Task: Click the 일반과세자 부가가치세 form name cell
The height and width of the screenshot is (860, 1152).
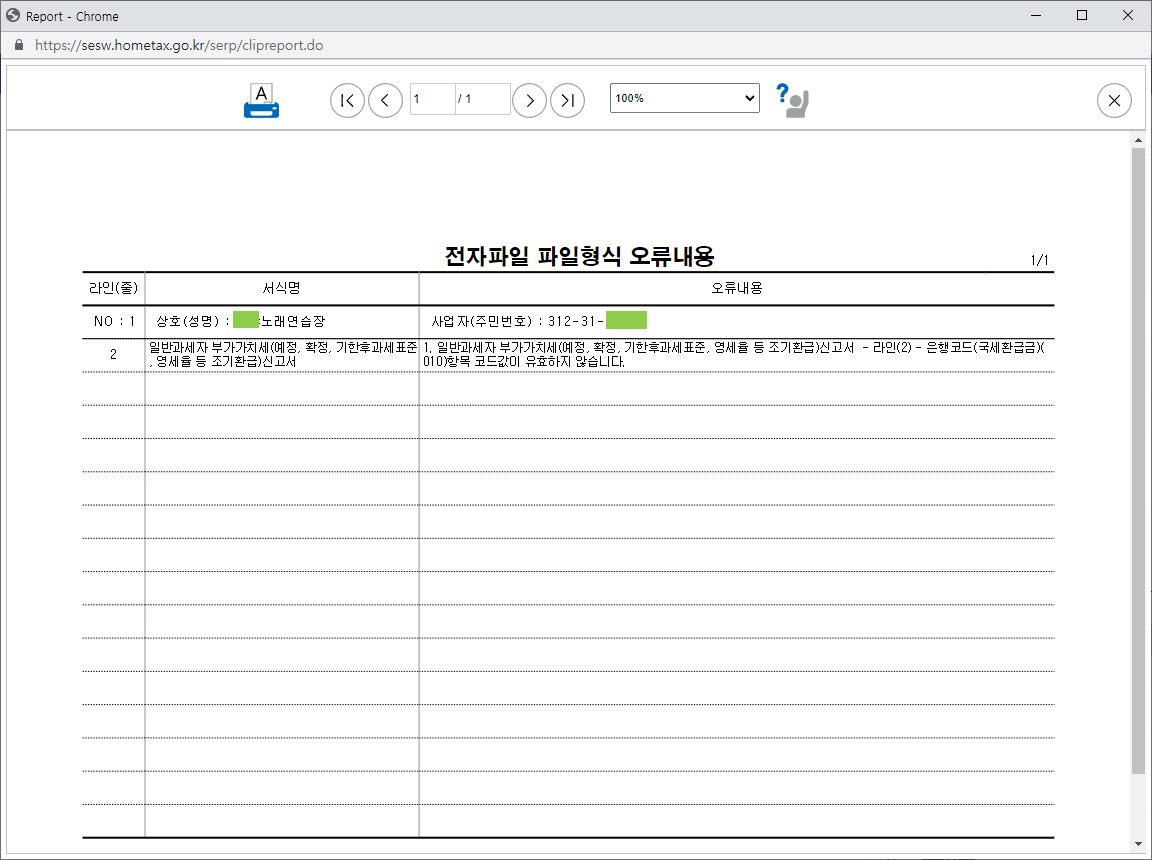Action: (283, 354)
